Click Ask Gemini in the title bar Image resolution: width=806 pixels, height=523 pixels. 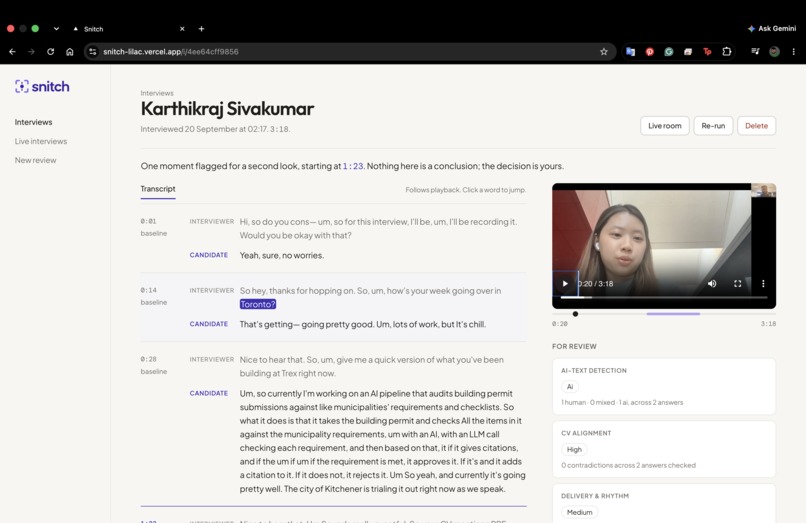772,28
